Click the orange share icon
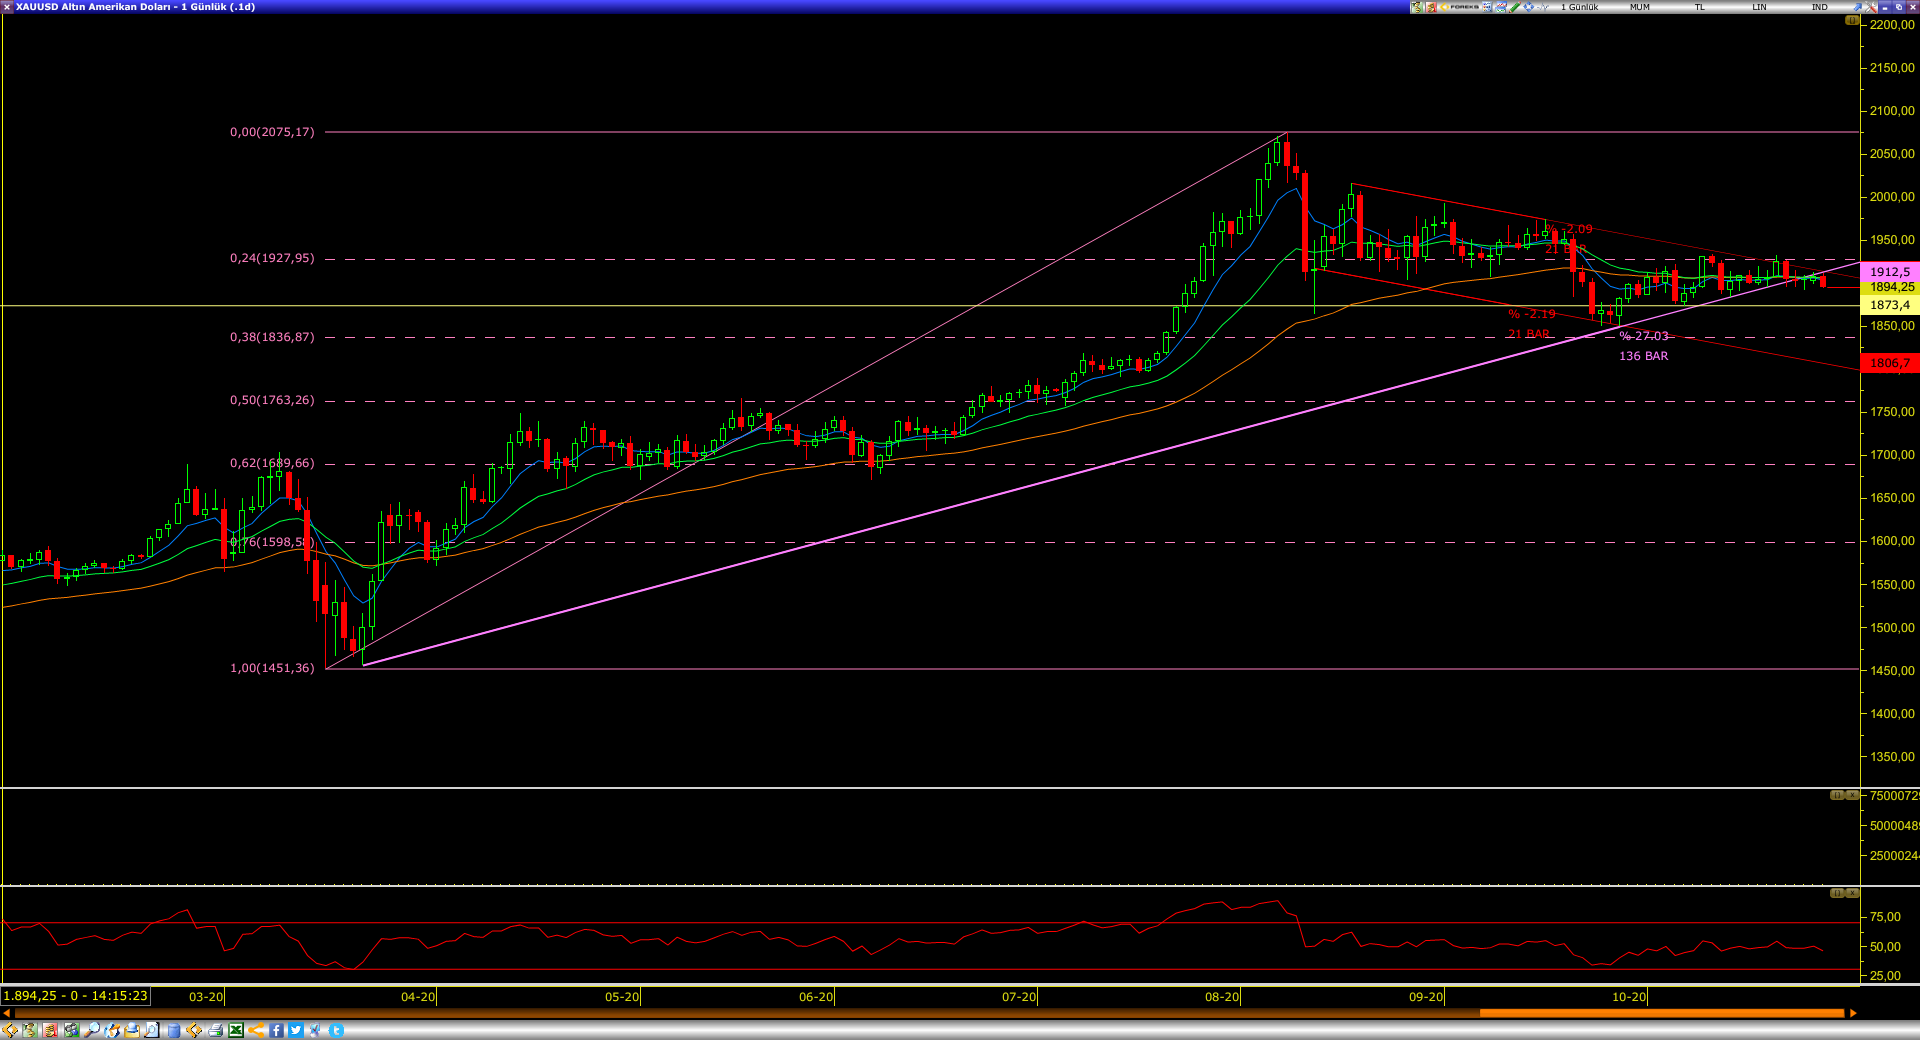1920x1040 pixels. (x=256, y=1030)
